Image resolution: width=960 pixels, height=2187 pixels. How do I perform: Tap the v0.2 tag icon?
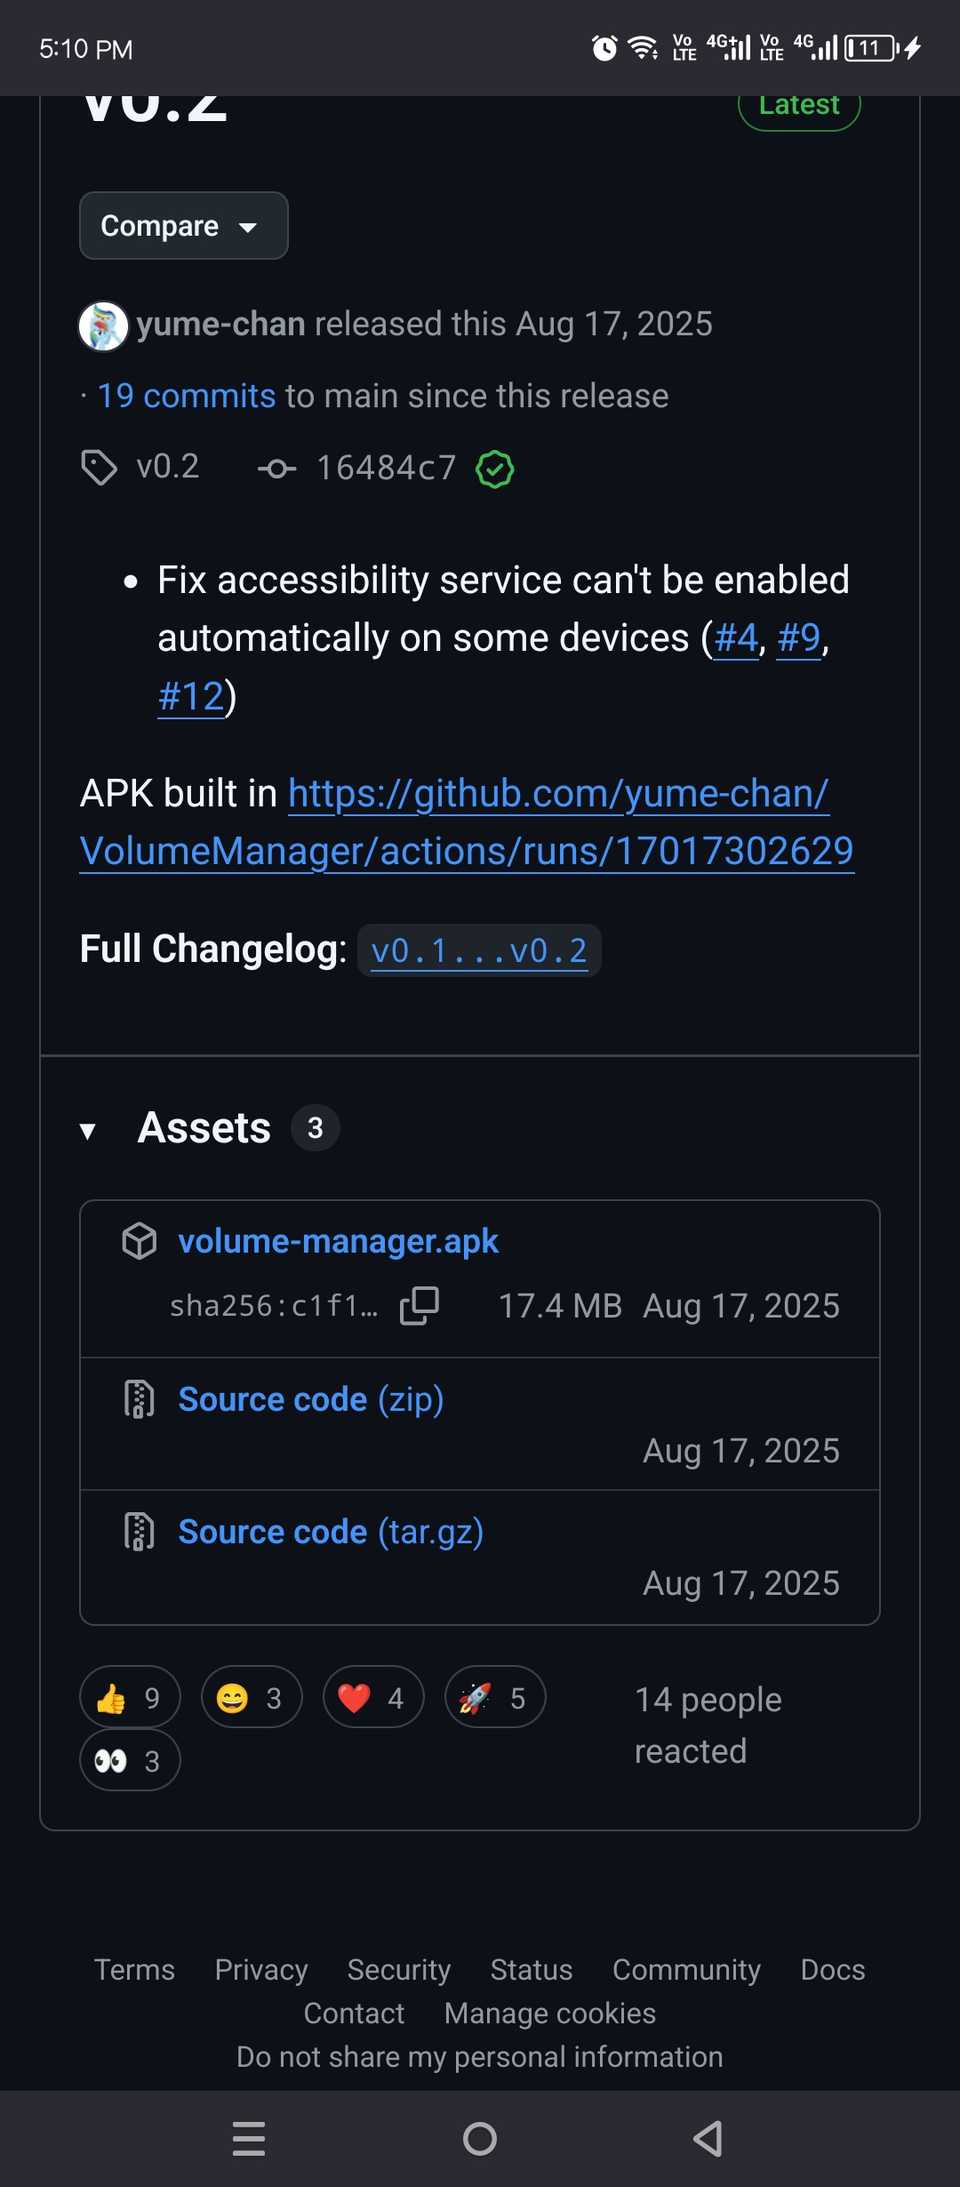(99, 467)
